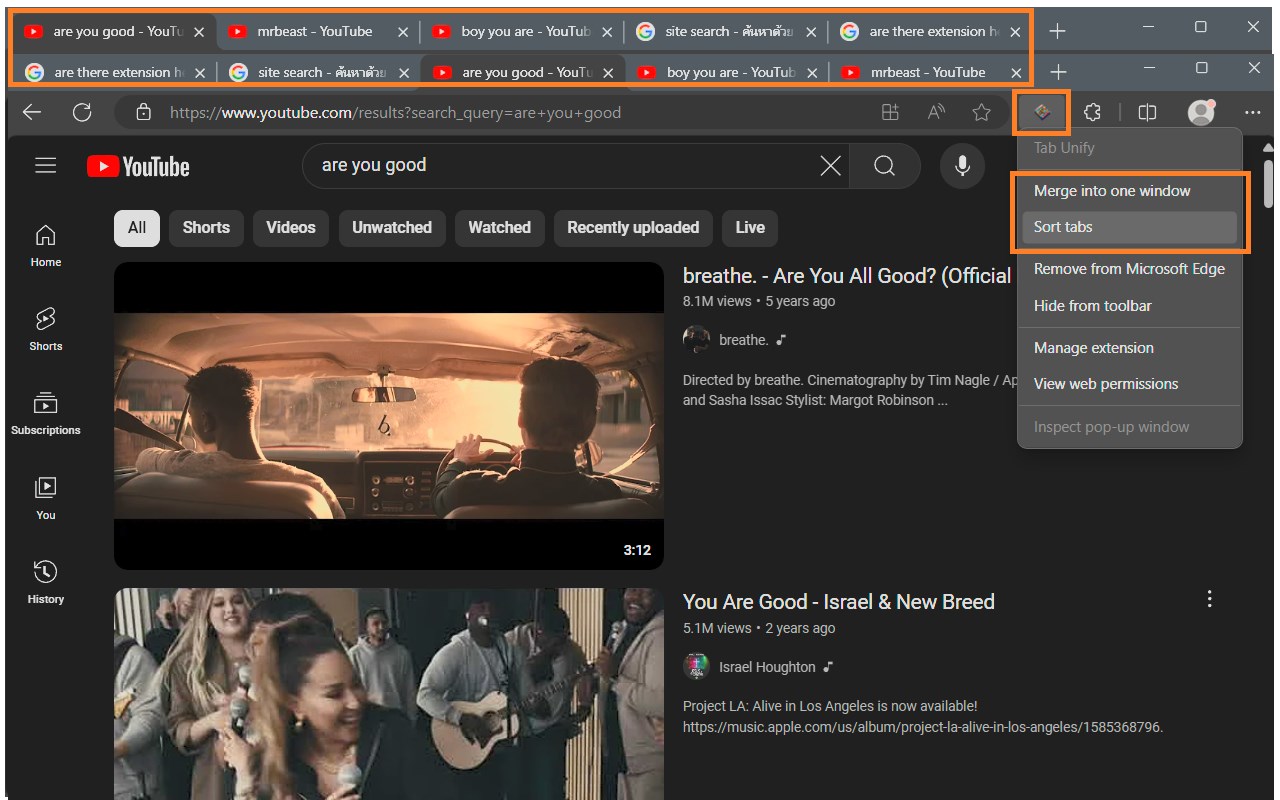The height and width of the screenshot is (800, 1280).
Task: Click the Tab Unify extension icon
Action: pos(1042,112)
